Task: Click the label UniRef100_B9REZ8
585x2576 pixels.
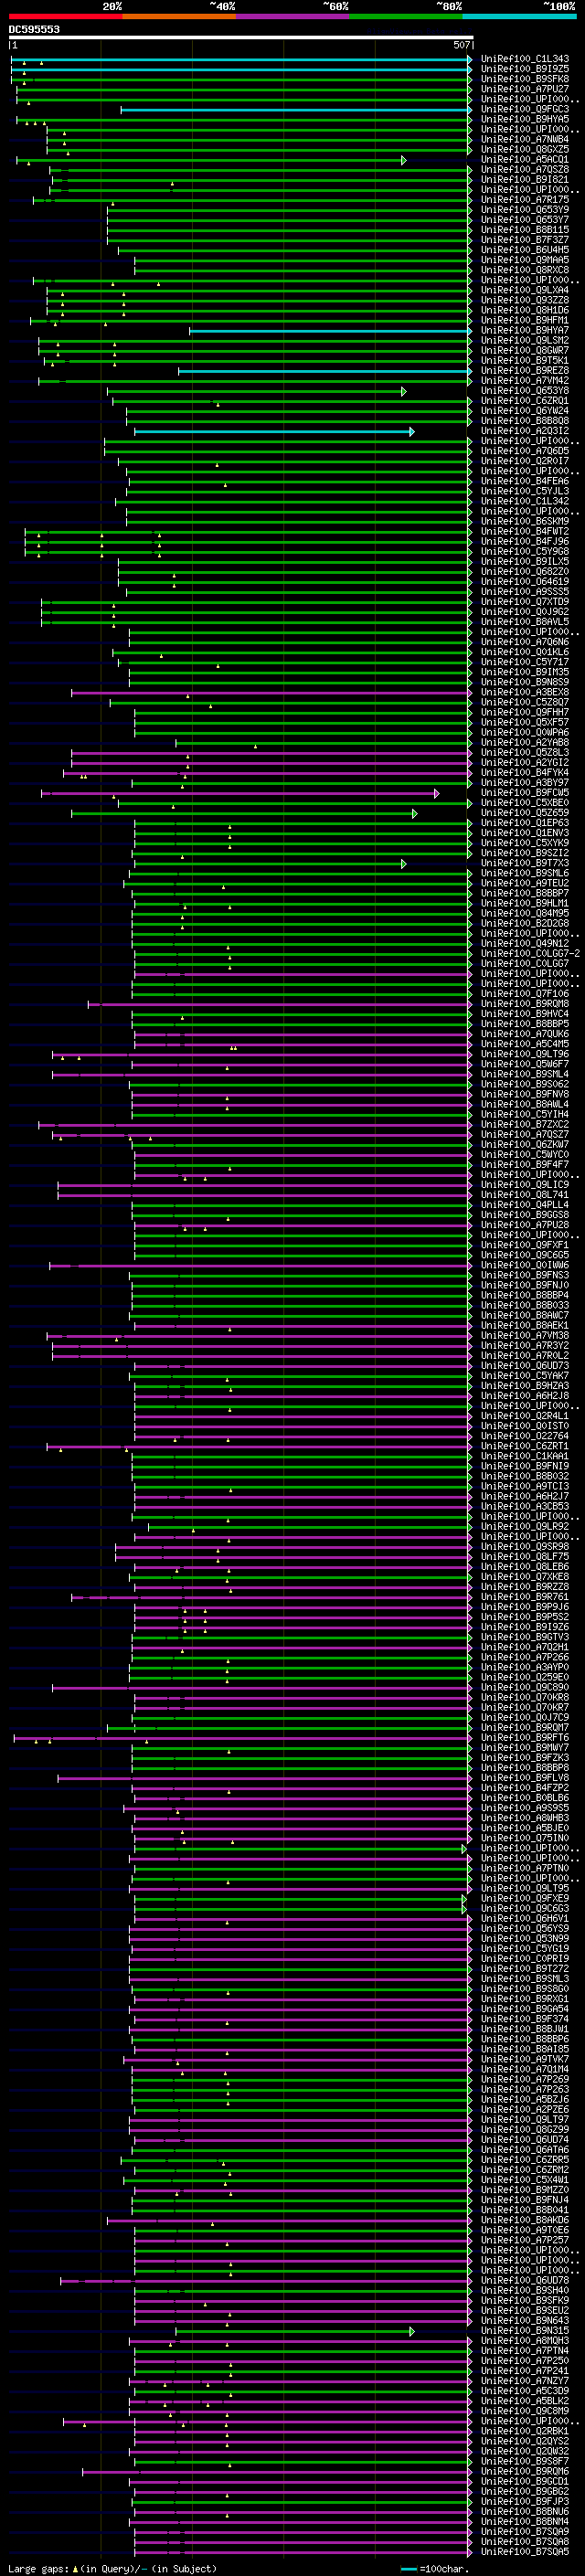Action: pos(525,370)
